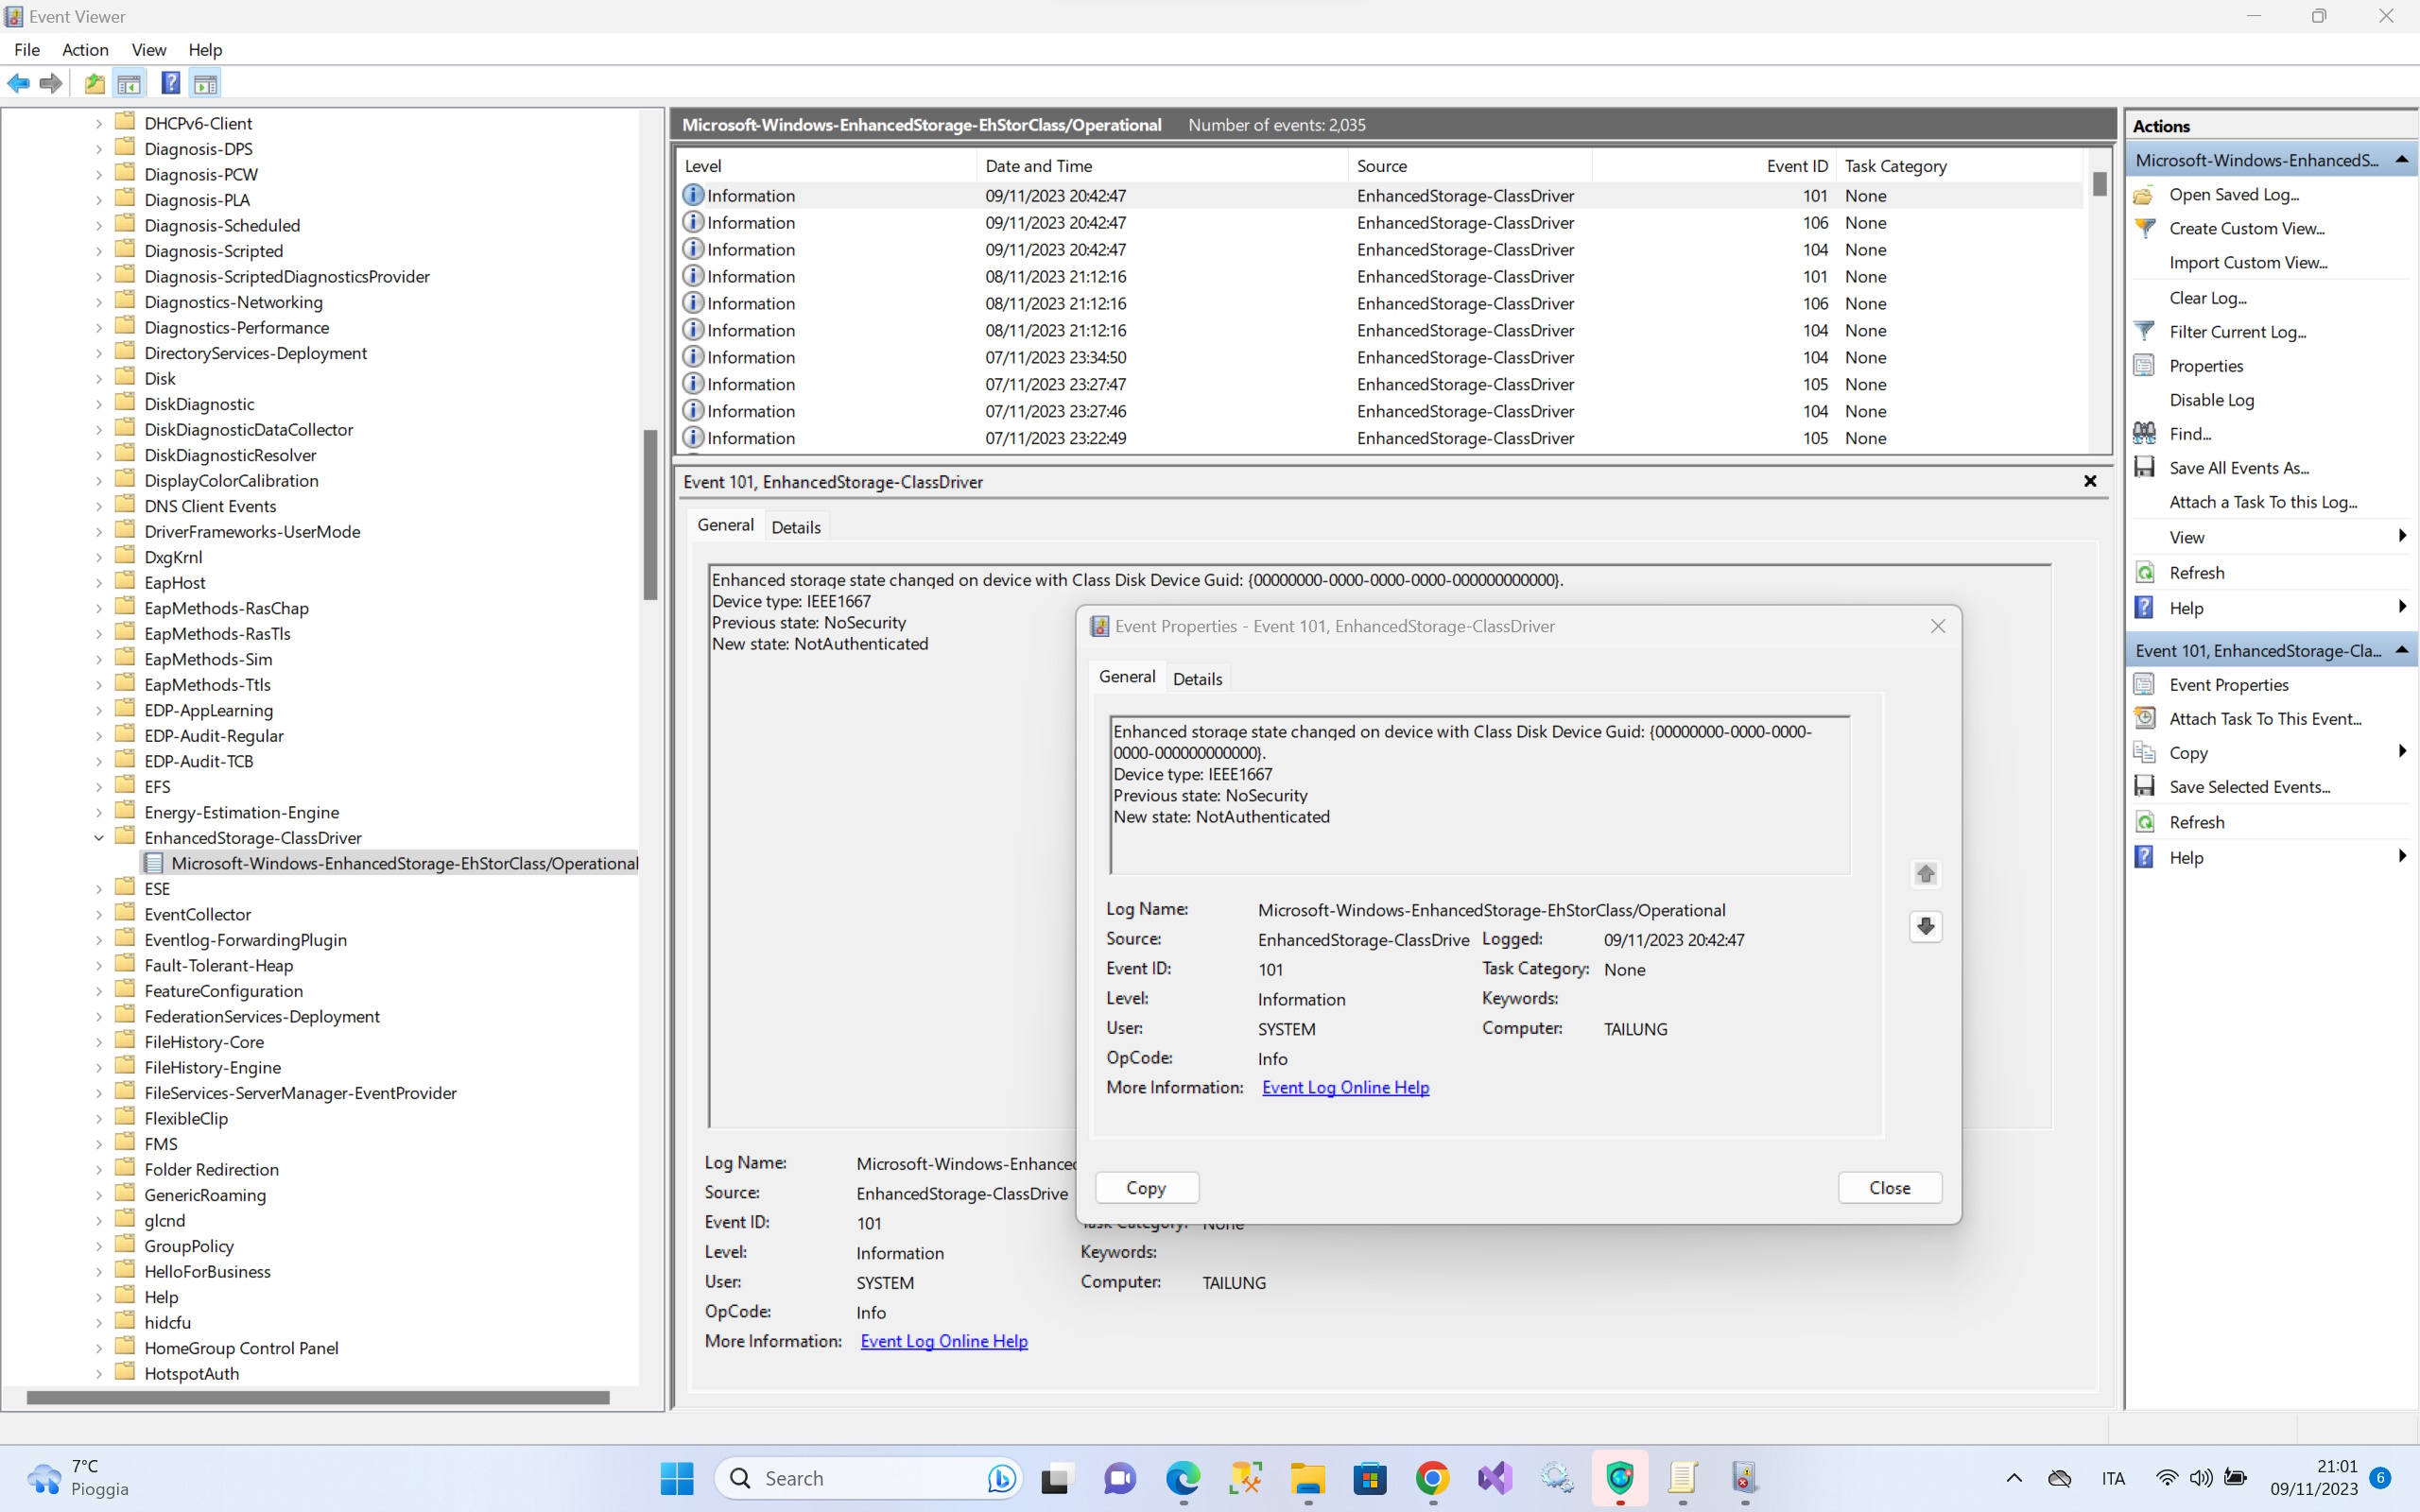Collapse the Event 101 actions section header
Image resolution: width=2420 pixels, height=1512 pixels.
pos(2401,651)
